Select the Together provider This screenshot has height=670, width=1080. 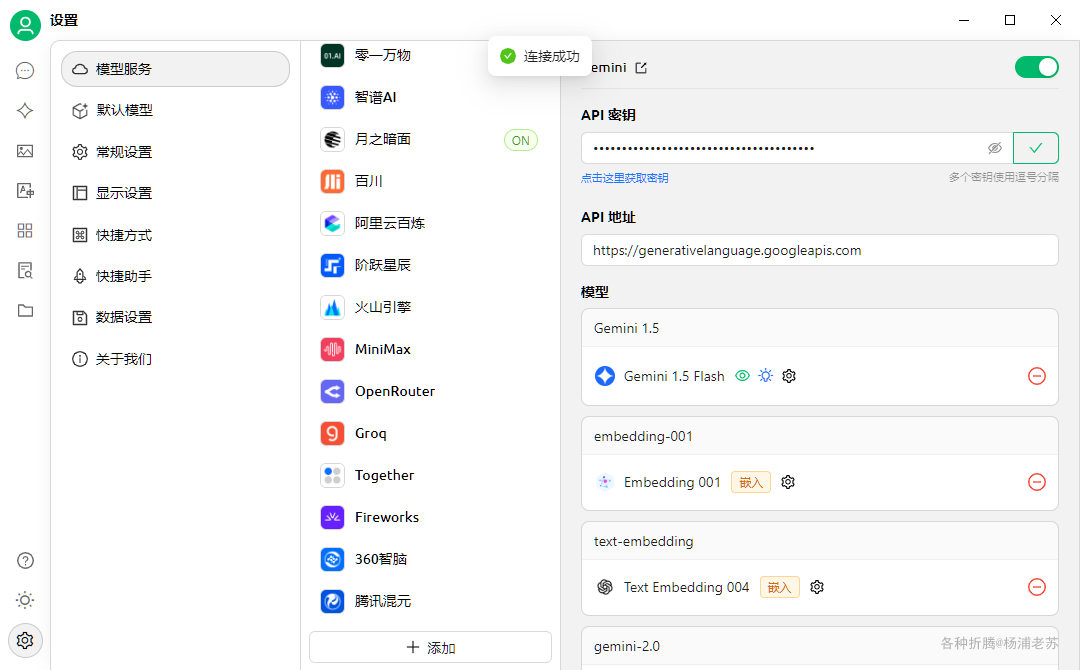coord(430,475)
